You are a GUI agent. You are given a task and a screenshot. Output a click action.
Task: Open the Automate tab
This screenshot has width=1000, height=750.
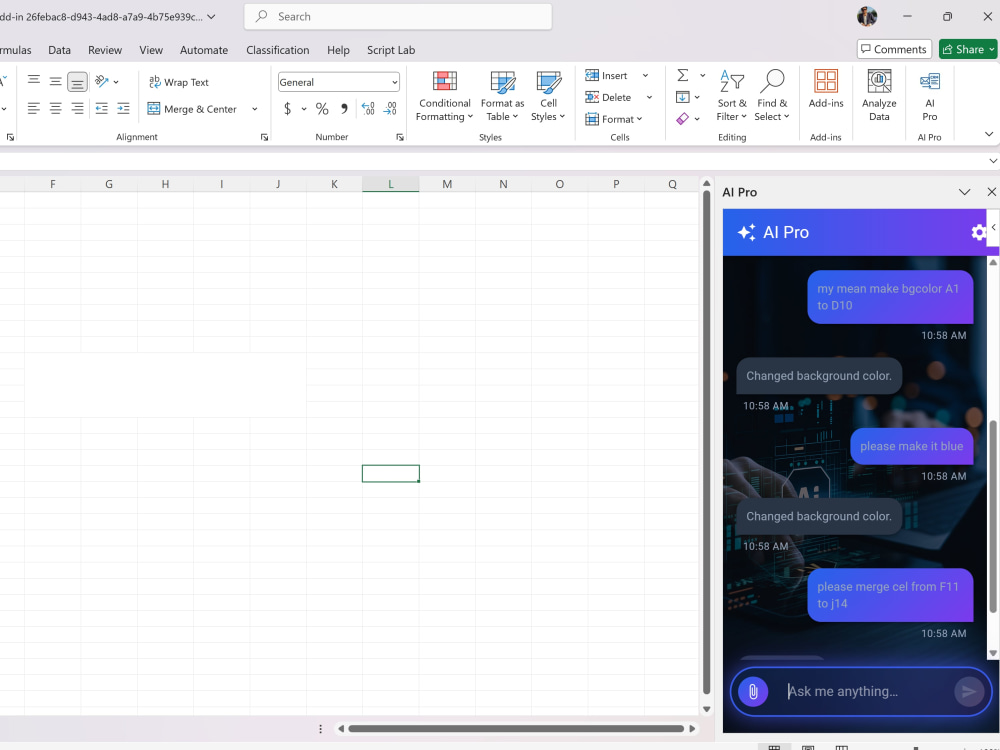click(x=204, y=50)
